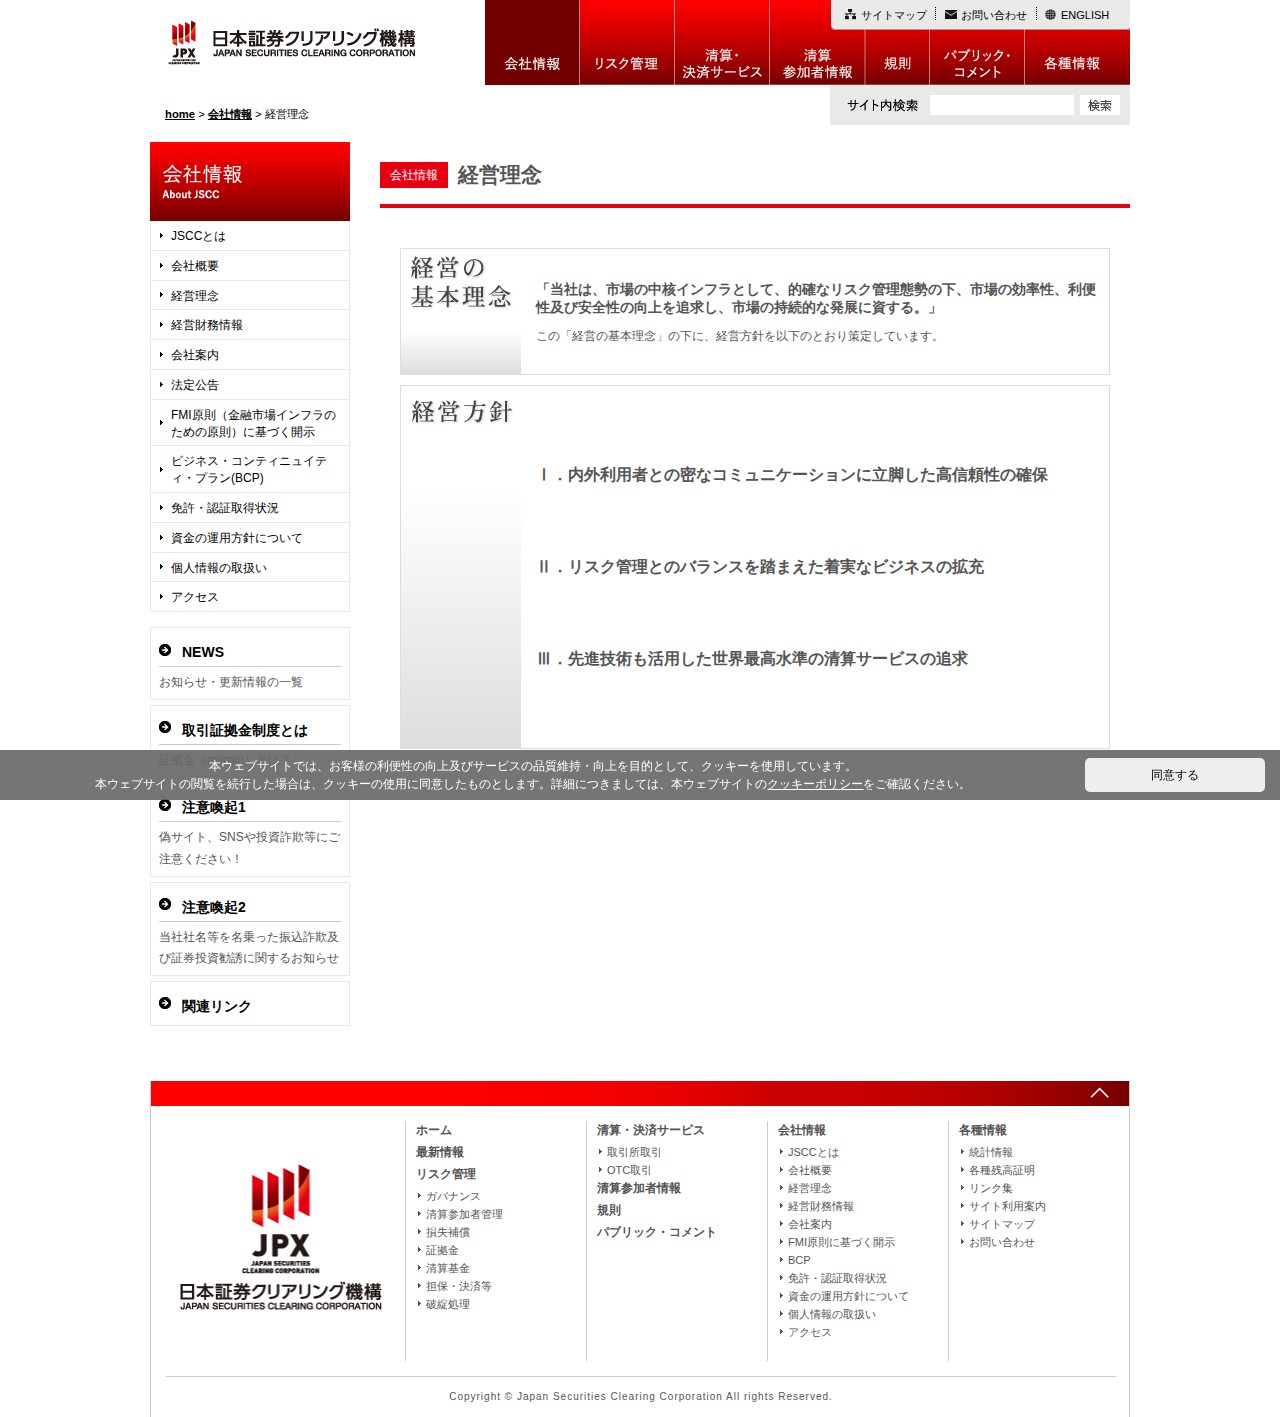Open the クッキーポリシー link in the banner

pyautogui.click(x=815, y=784)
